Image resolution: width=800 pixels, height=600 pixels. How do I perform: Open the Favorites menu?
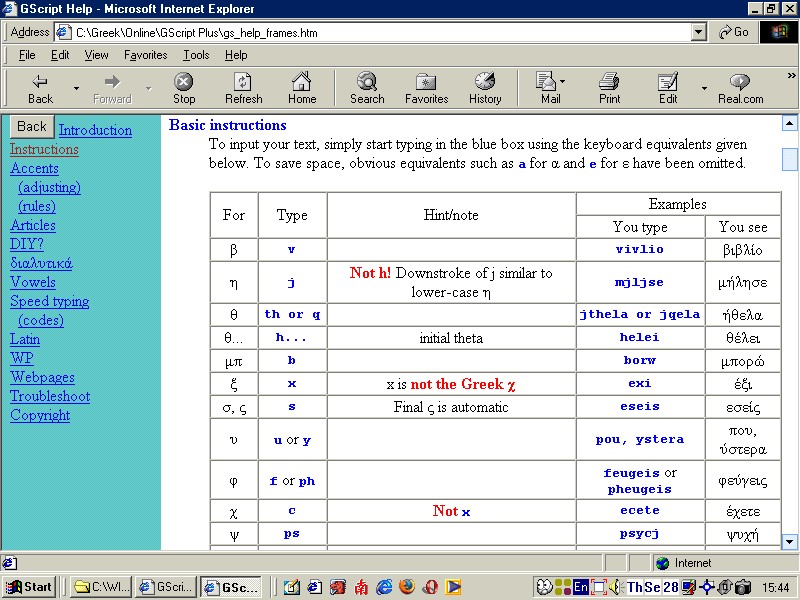tap(145, 55)
